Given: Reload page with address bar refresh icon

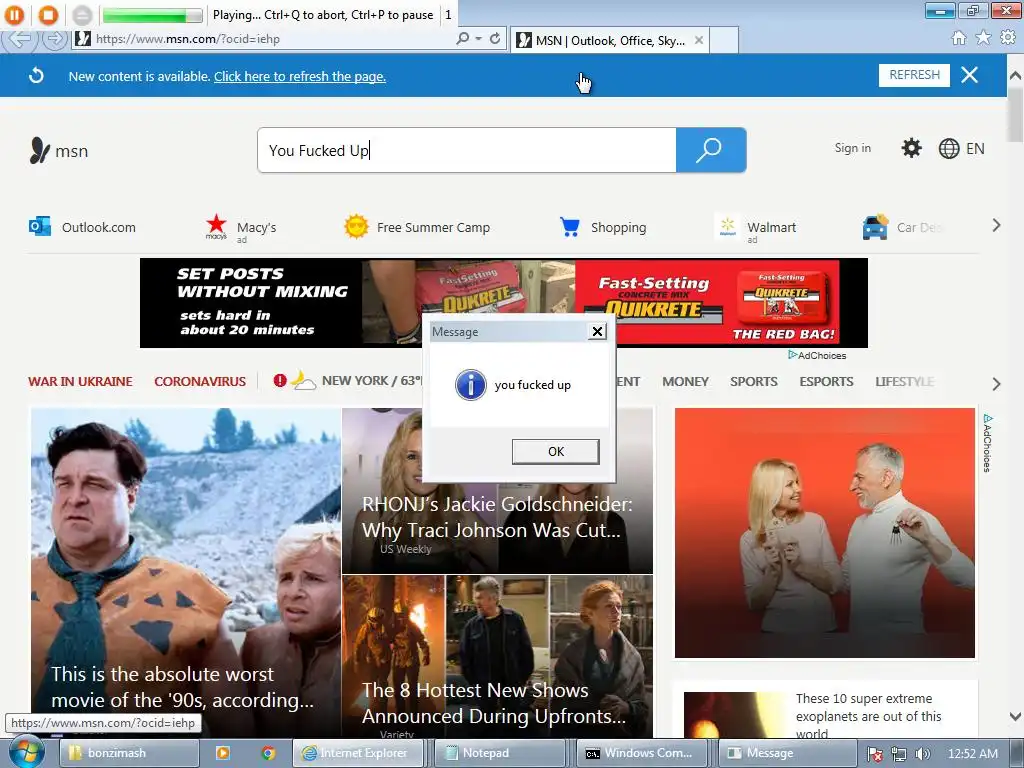Looking at the screenshot, I should click(495, 39).
